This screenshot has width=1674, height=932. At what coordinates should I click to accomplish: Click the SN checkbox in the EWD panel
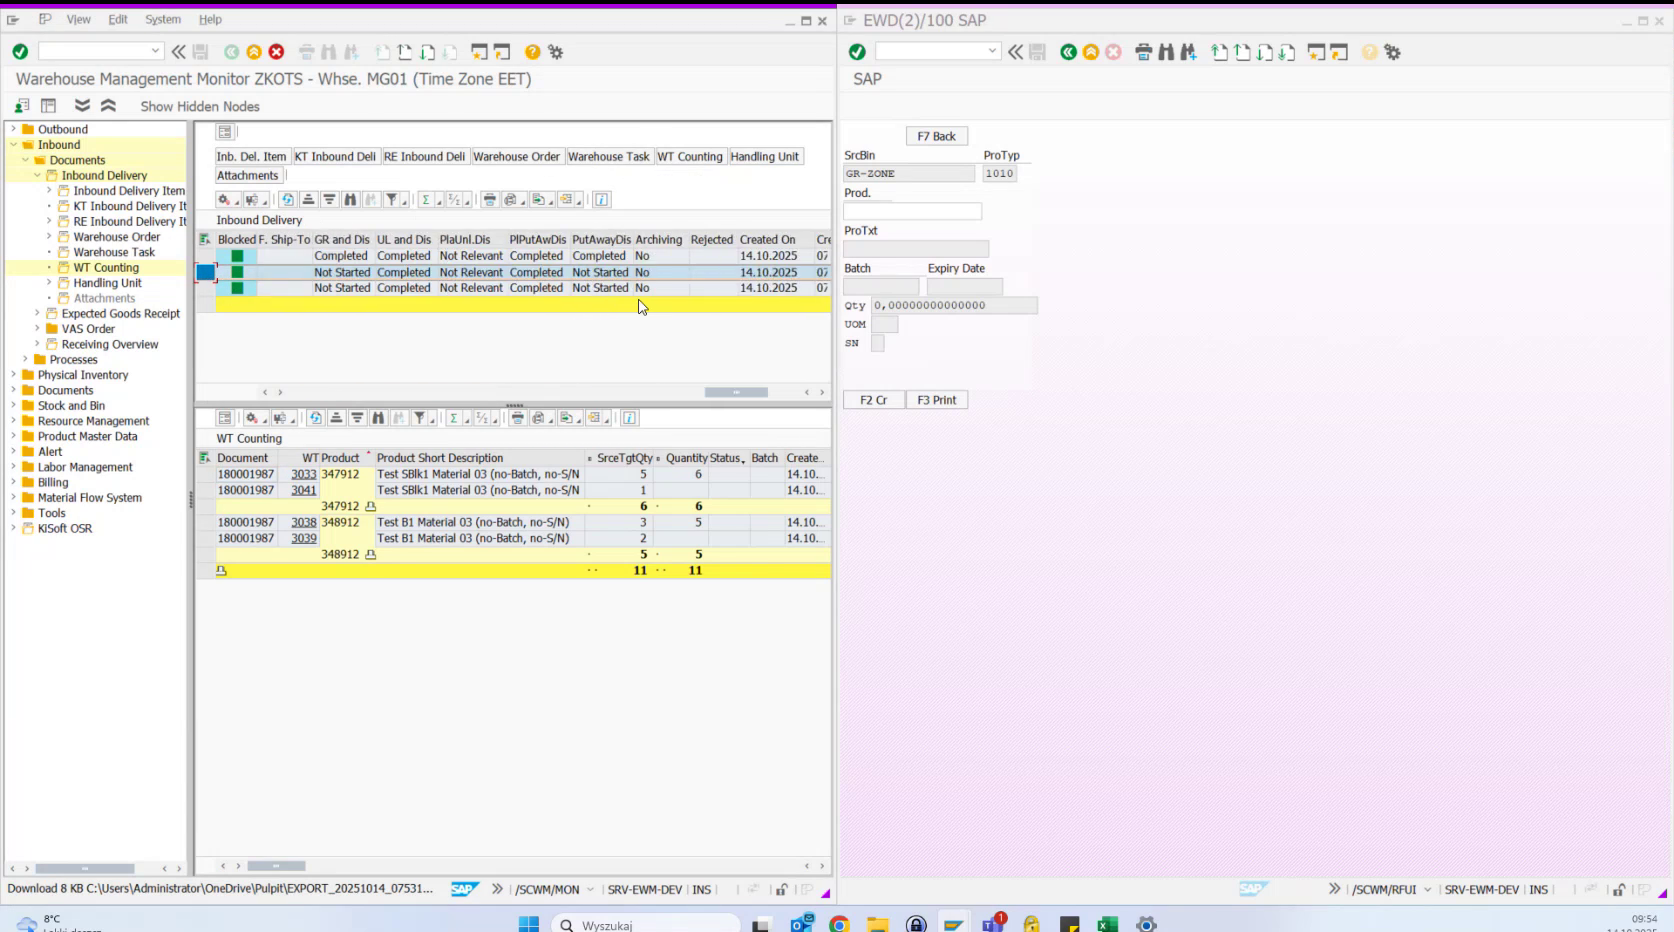(x=878, y=343)
